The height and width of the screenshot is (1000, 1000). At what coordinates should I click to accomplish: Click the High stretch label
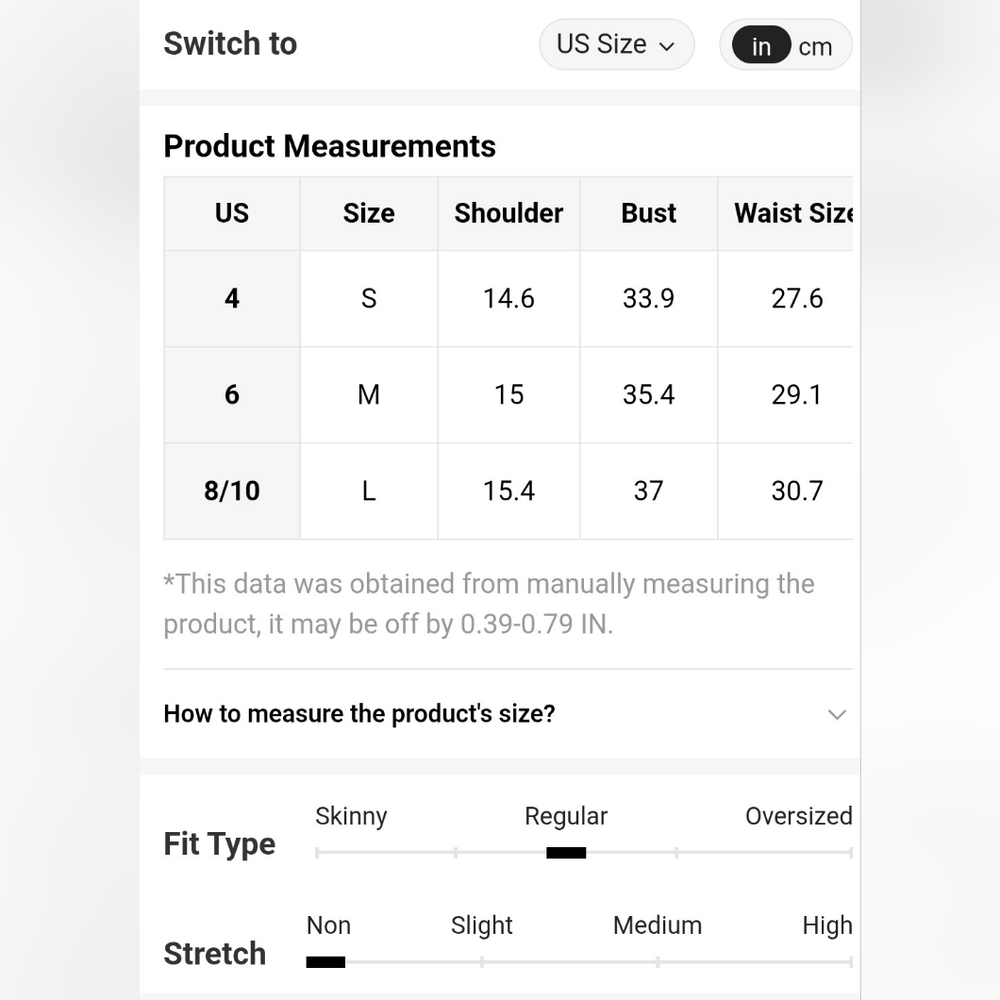(827, 925)
